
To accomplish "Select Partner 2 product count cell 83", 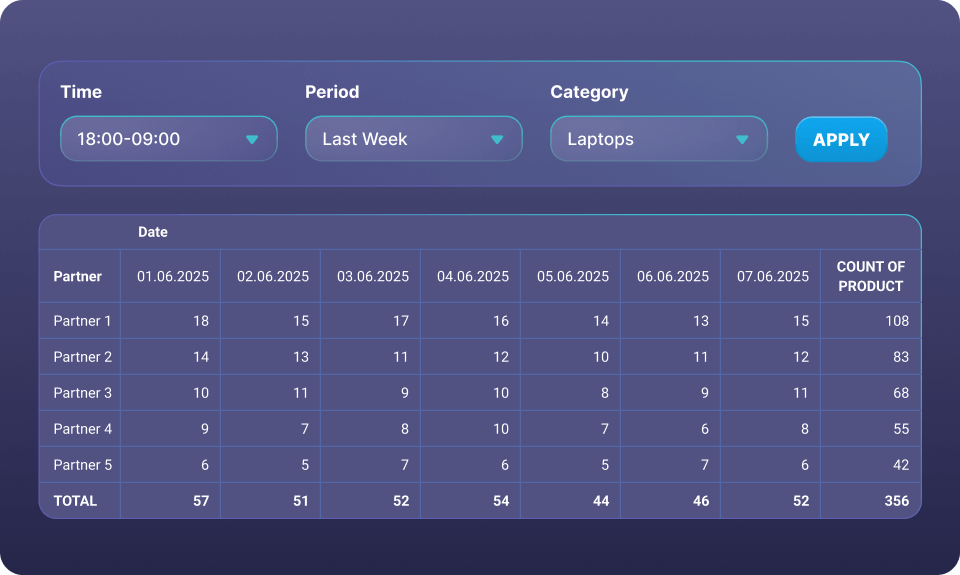I will 900,357.
